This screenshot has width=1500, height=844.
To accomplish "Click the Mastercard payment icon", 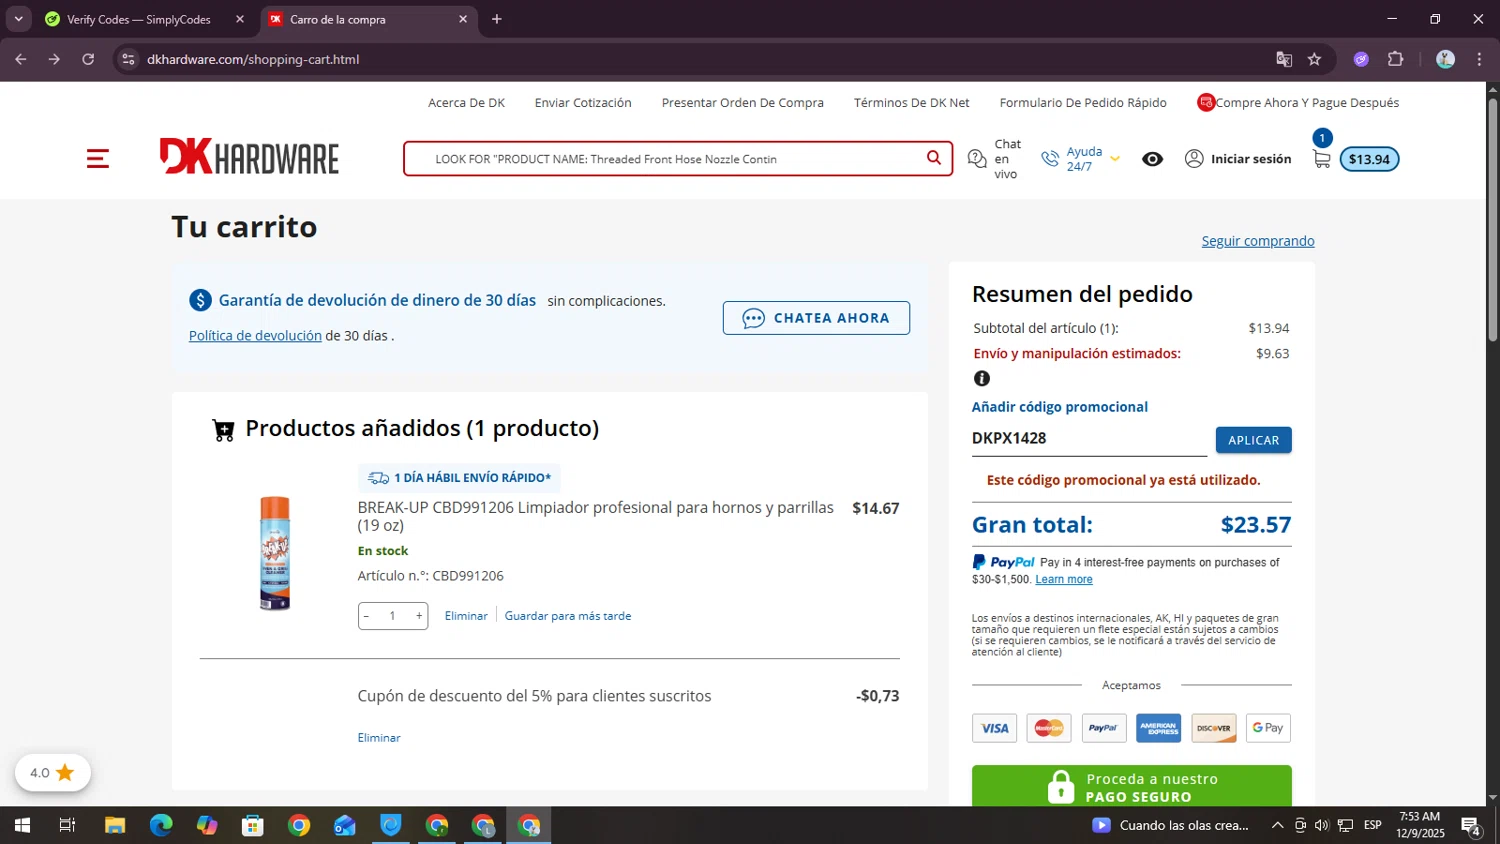I will click(x=1049, y=728).
